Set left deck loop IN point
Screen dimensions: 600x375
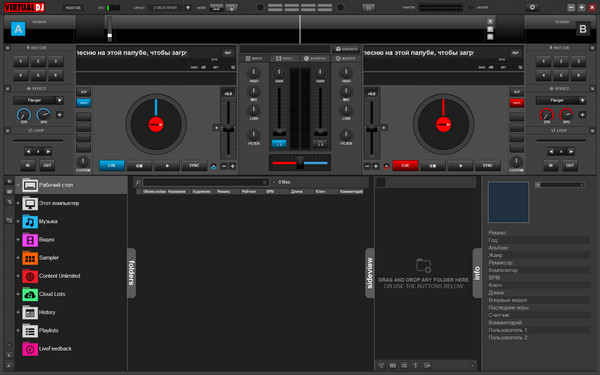tap(28, 166)
